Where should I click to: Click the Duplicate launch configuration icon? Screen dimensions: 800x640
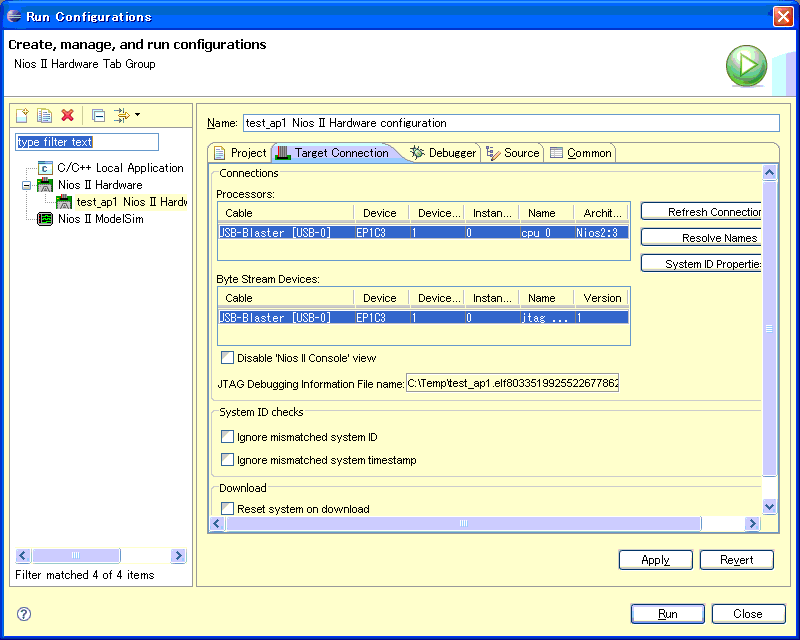[x=44, y=115]
